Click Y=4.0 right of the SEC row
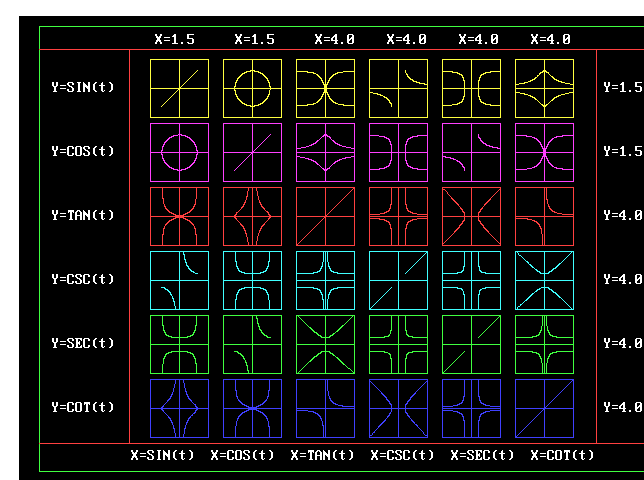Screen dimensions: 644x480 point(623,343)
